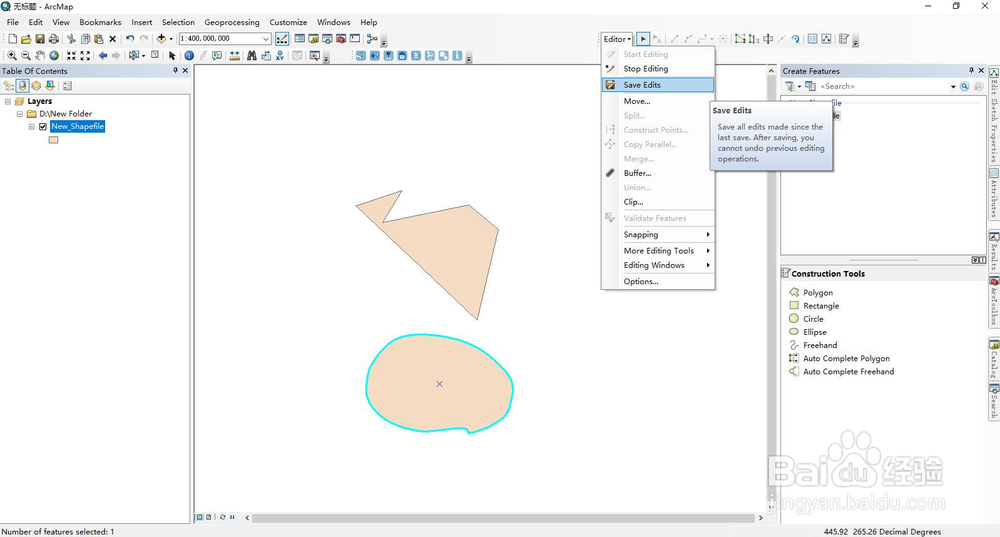Open Add Data dropdown arrow
The image size is (1000, 537).
171,39
